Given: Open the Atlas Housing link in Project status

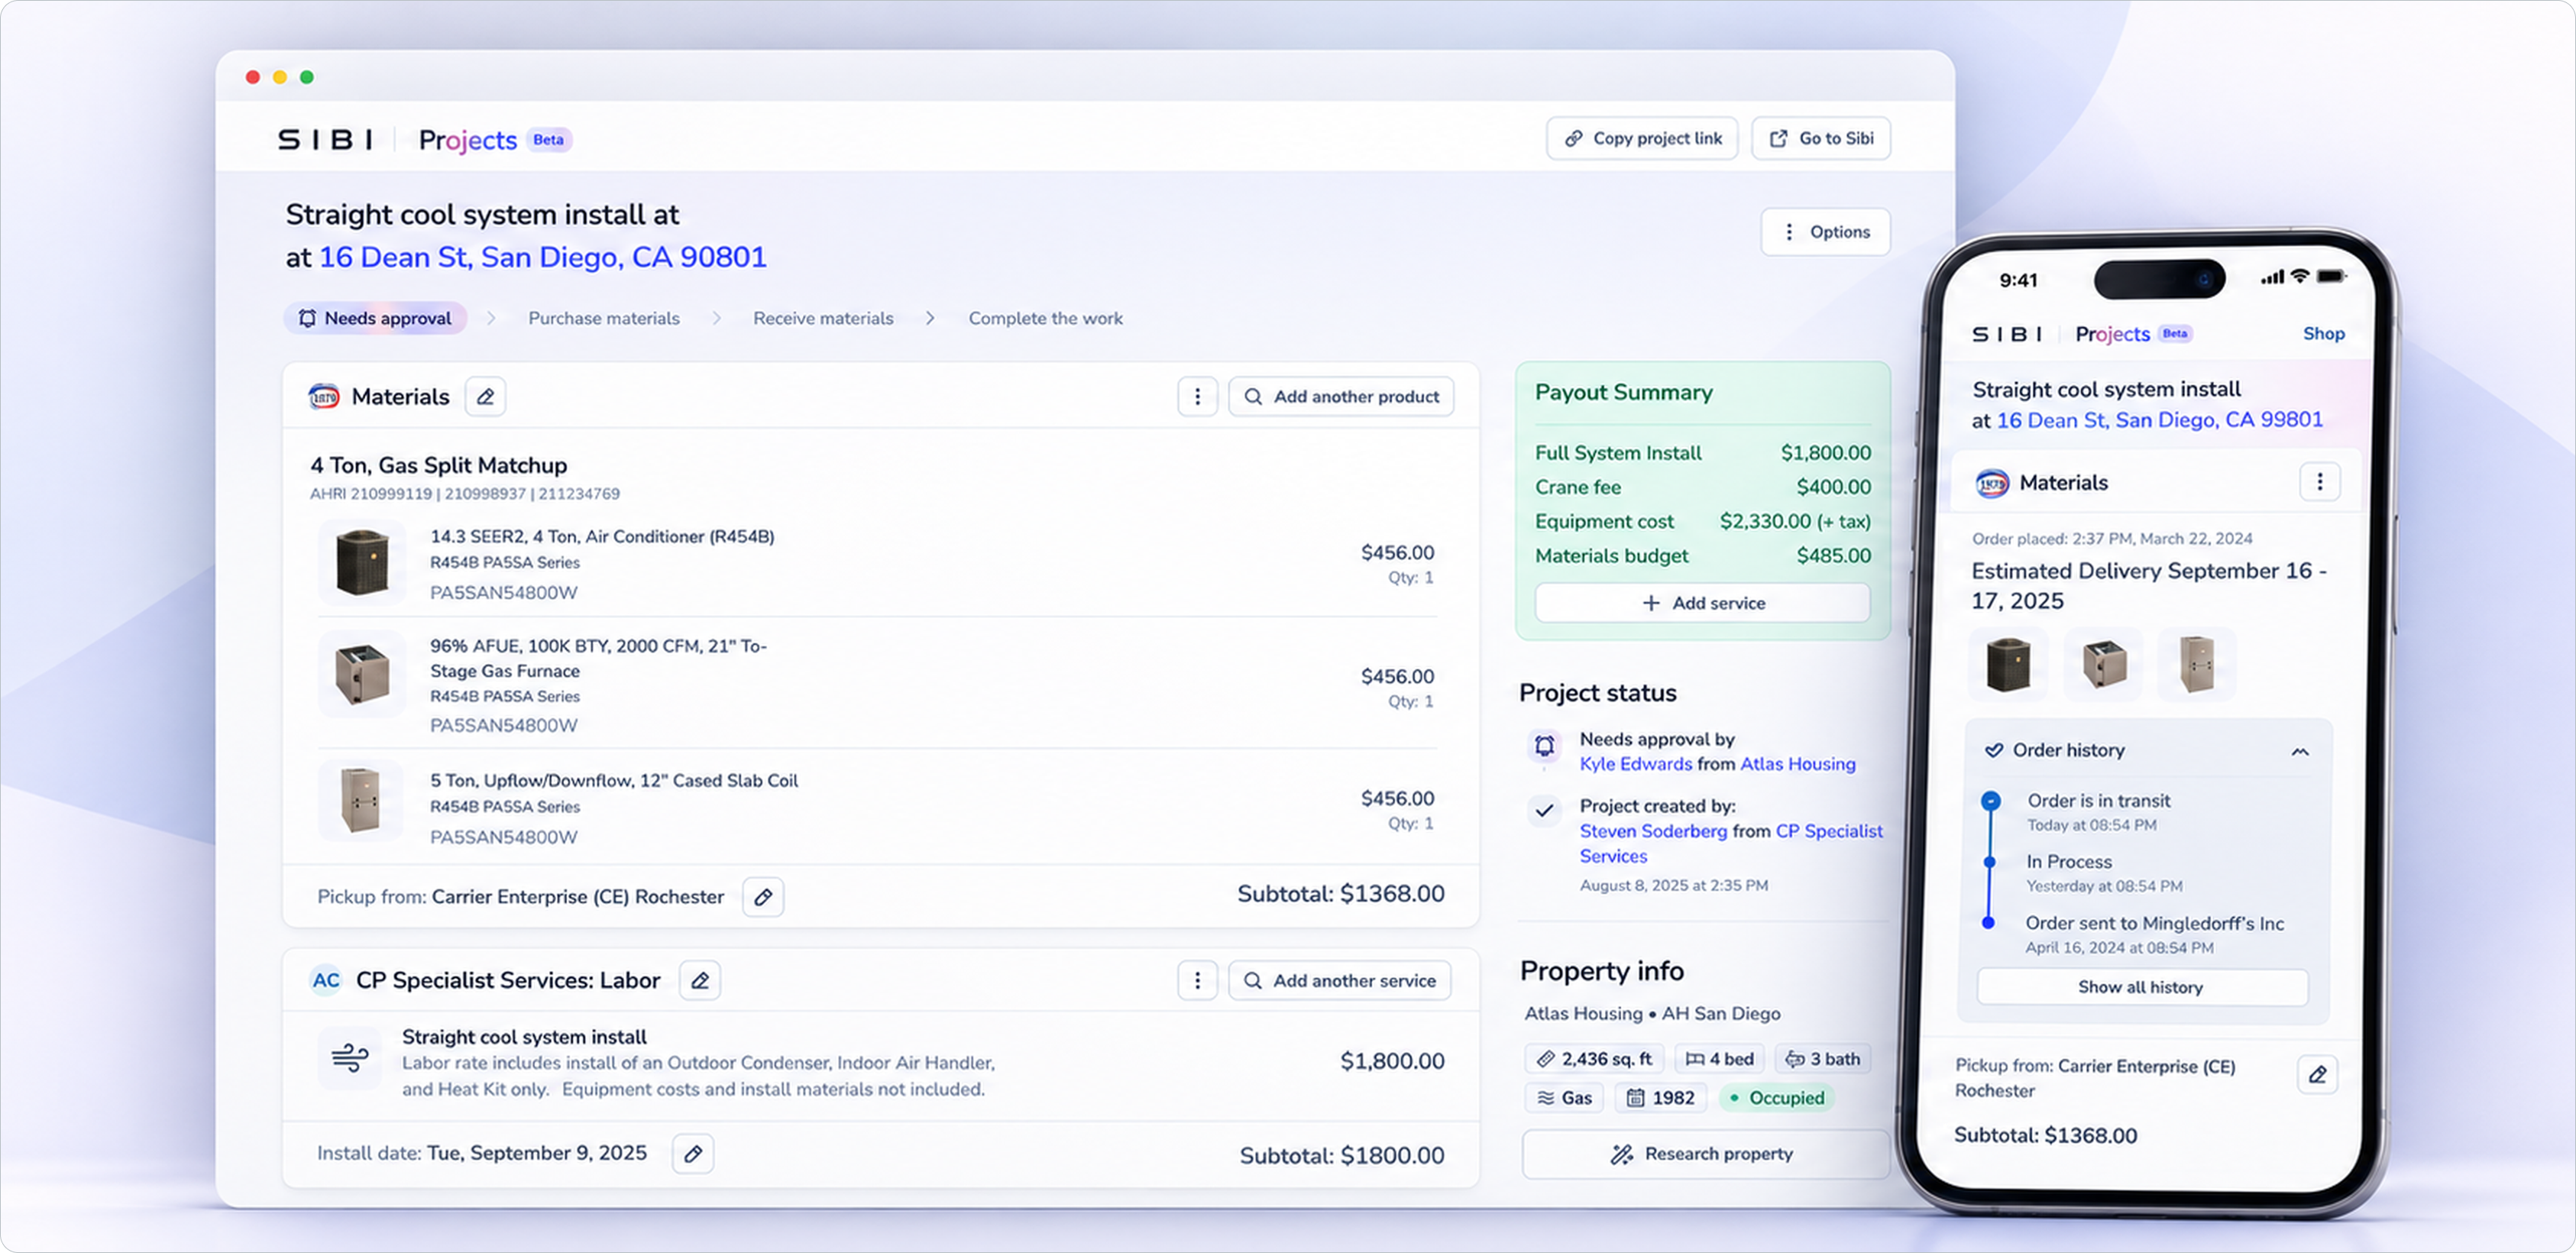Looking at the screenshot, I should point(1798,764).
